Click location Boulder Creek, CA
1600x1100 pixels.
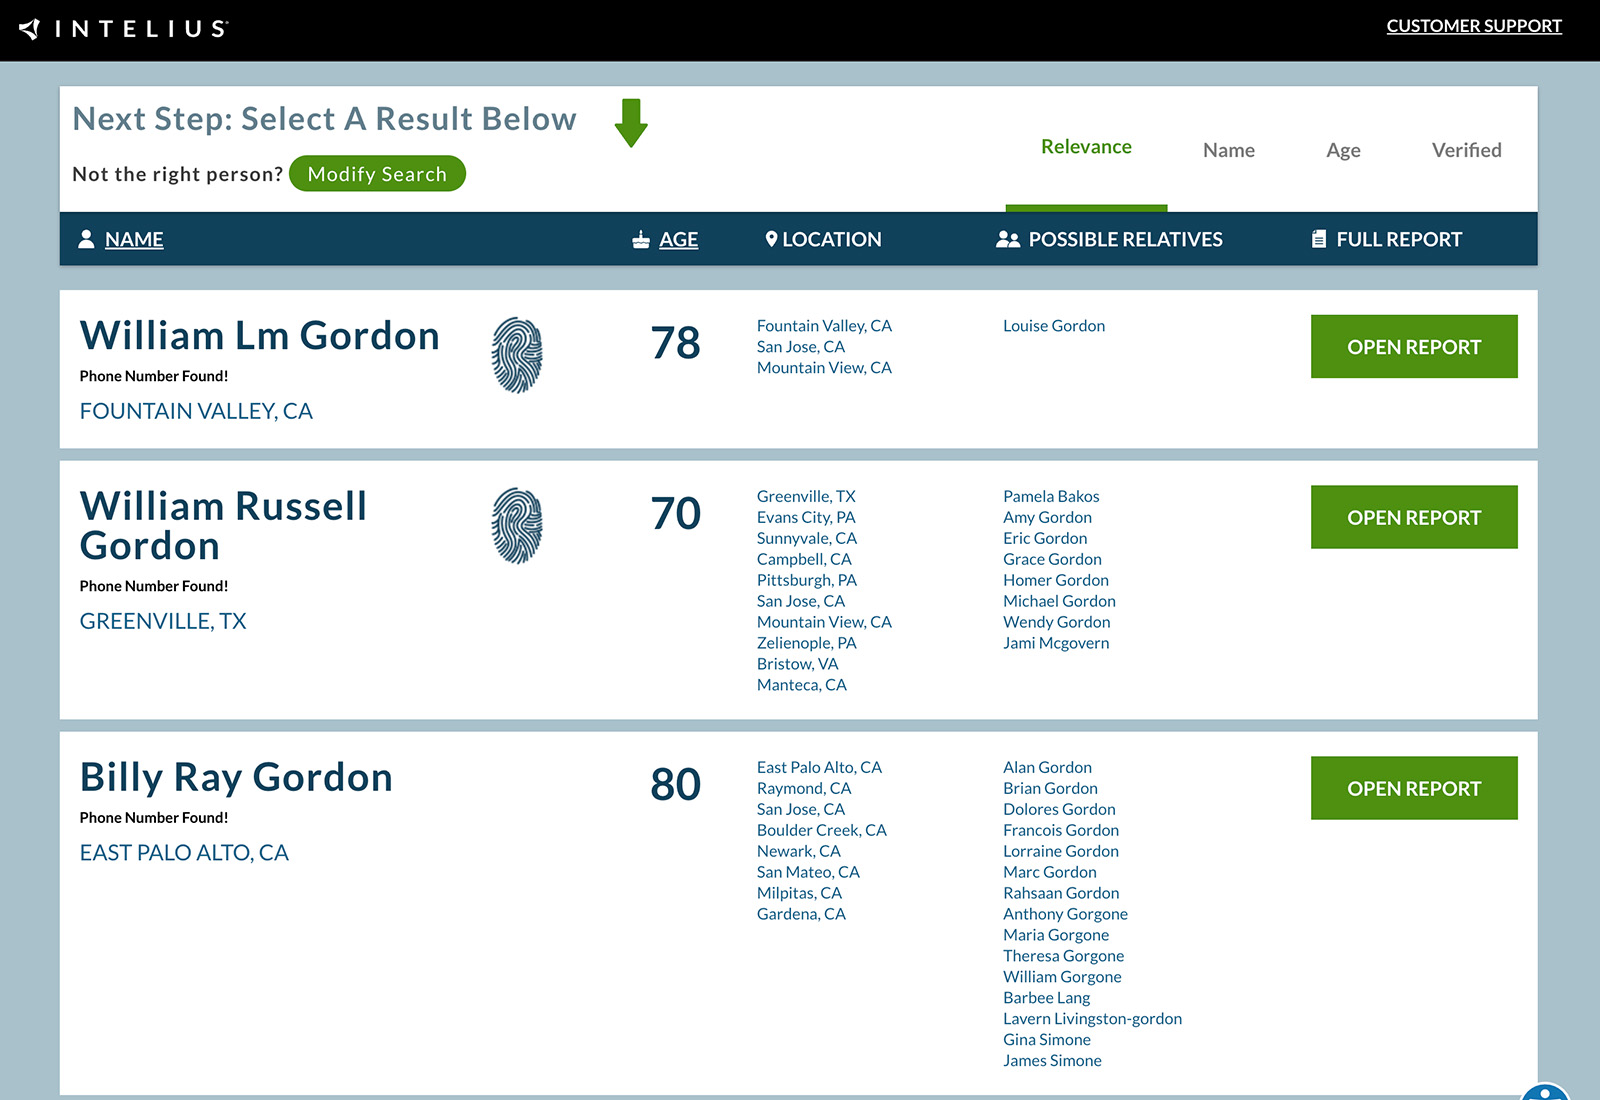[821, 830]
